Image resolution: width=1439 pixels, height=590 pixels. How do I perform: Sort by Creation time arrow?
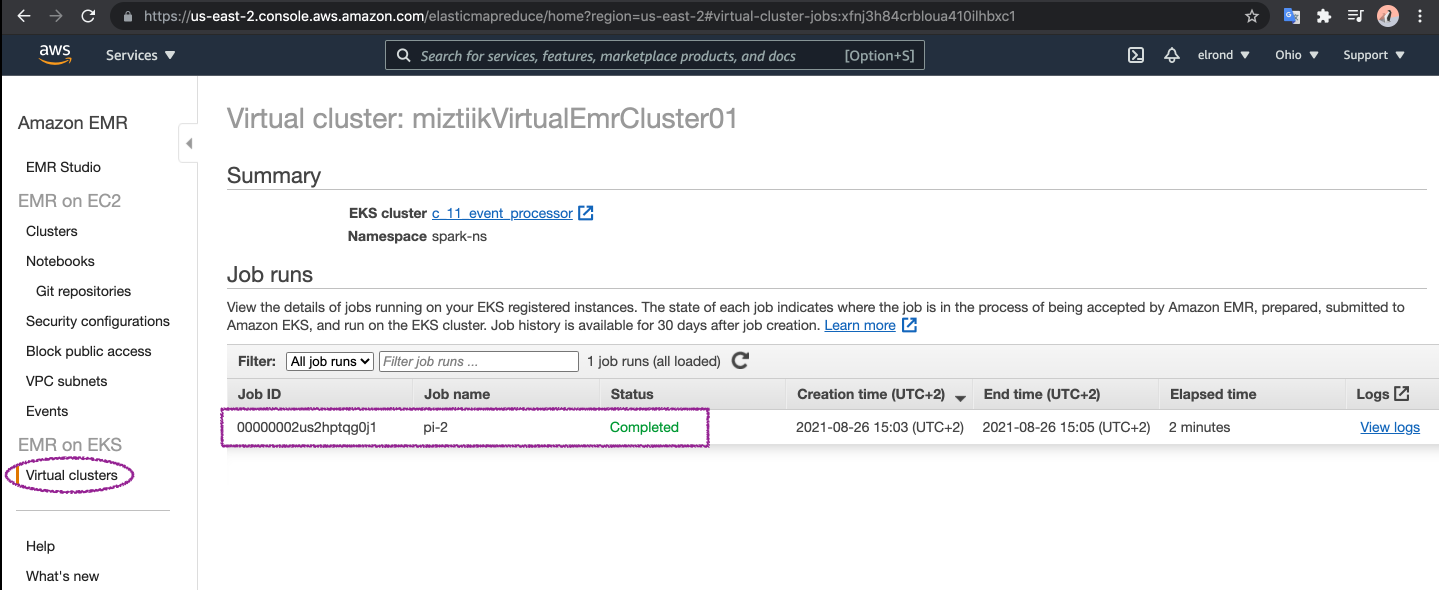click(x=960, y=398)
